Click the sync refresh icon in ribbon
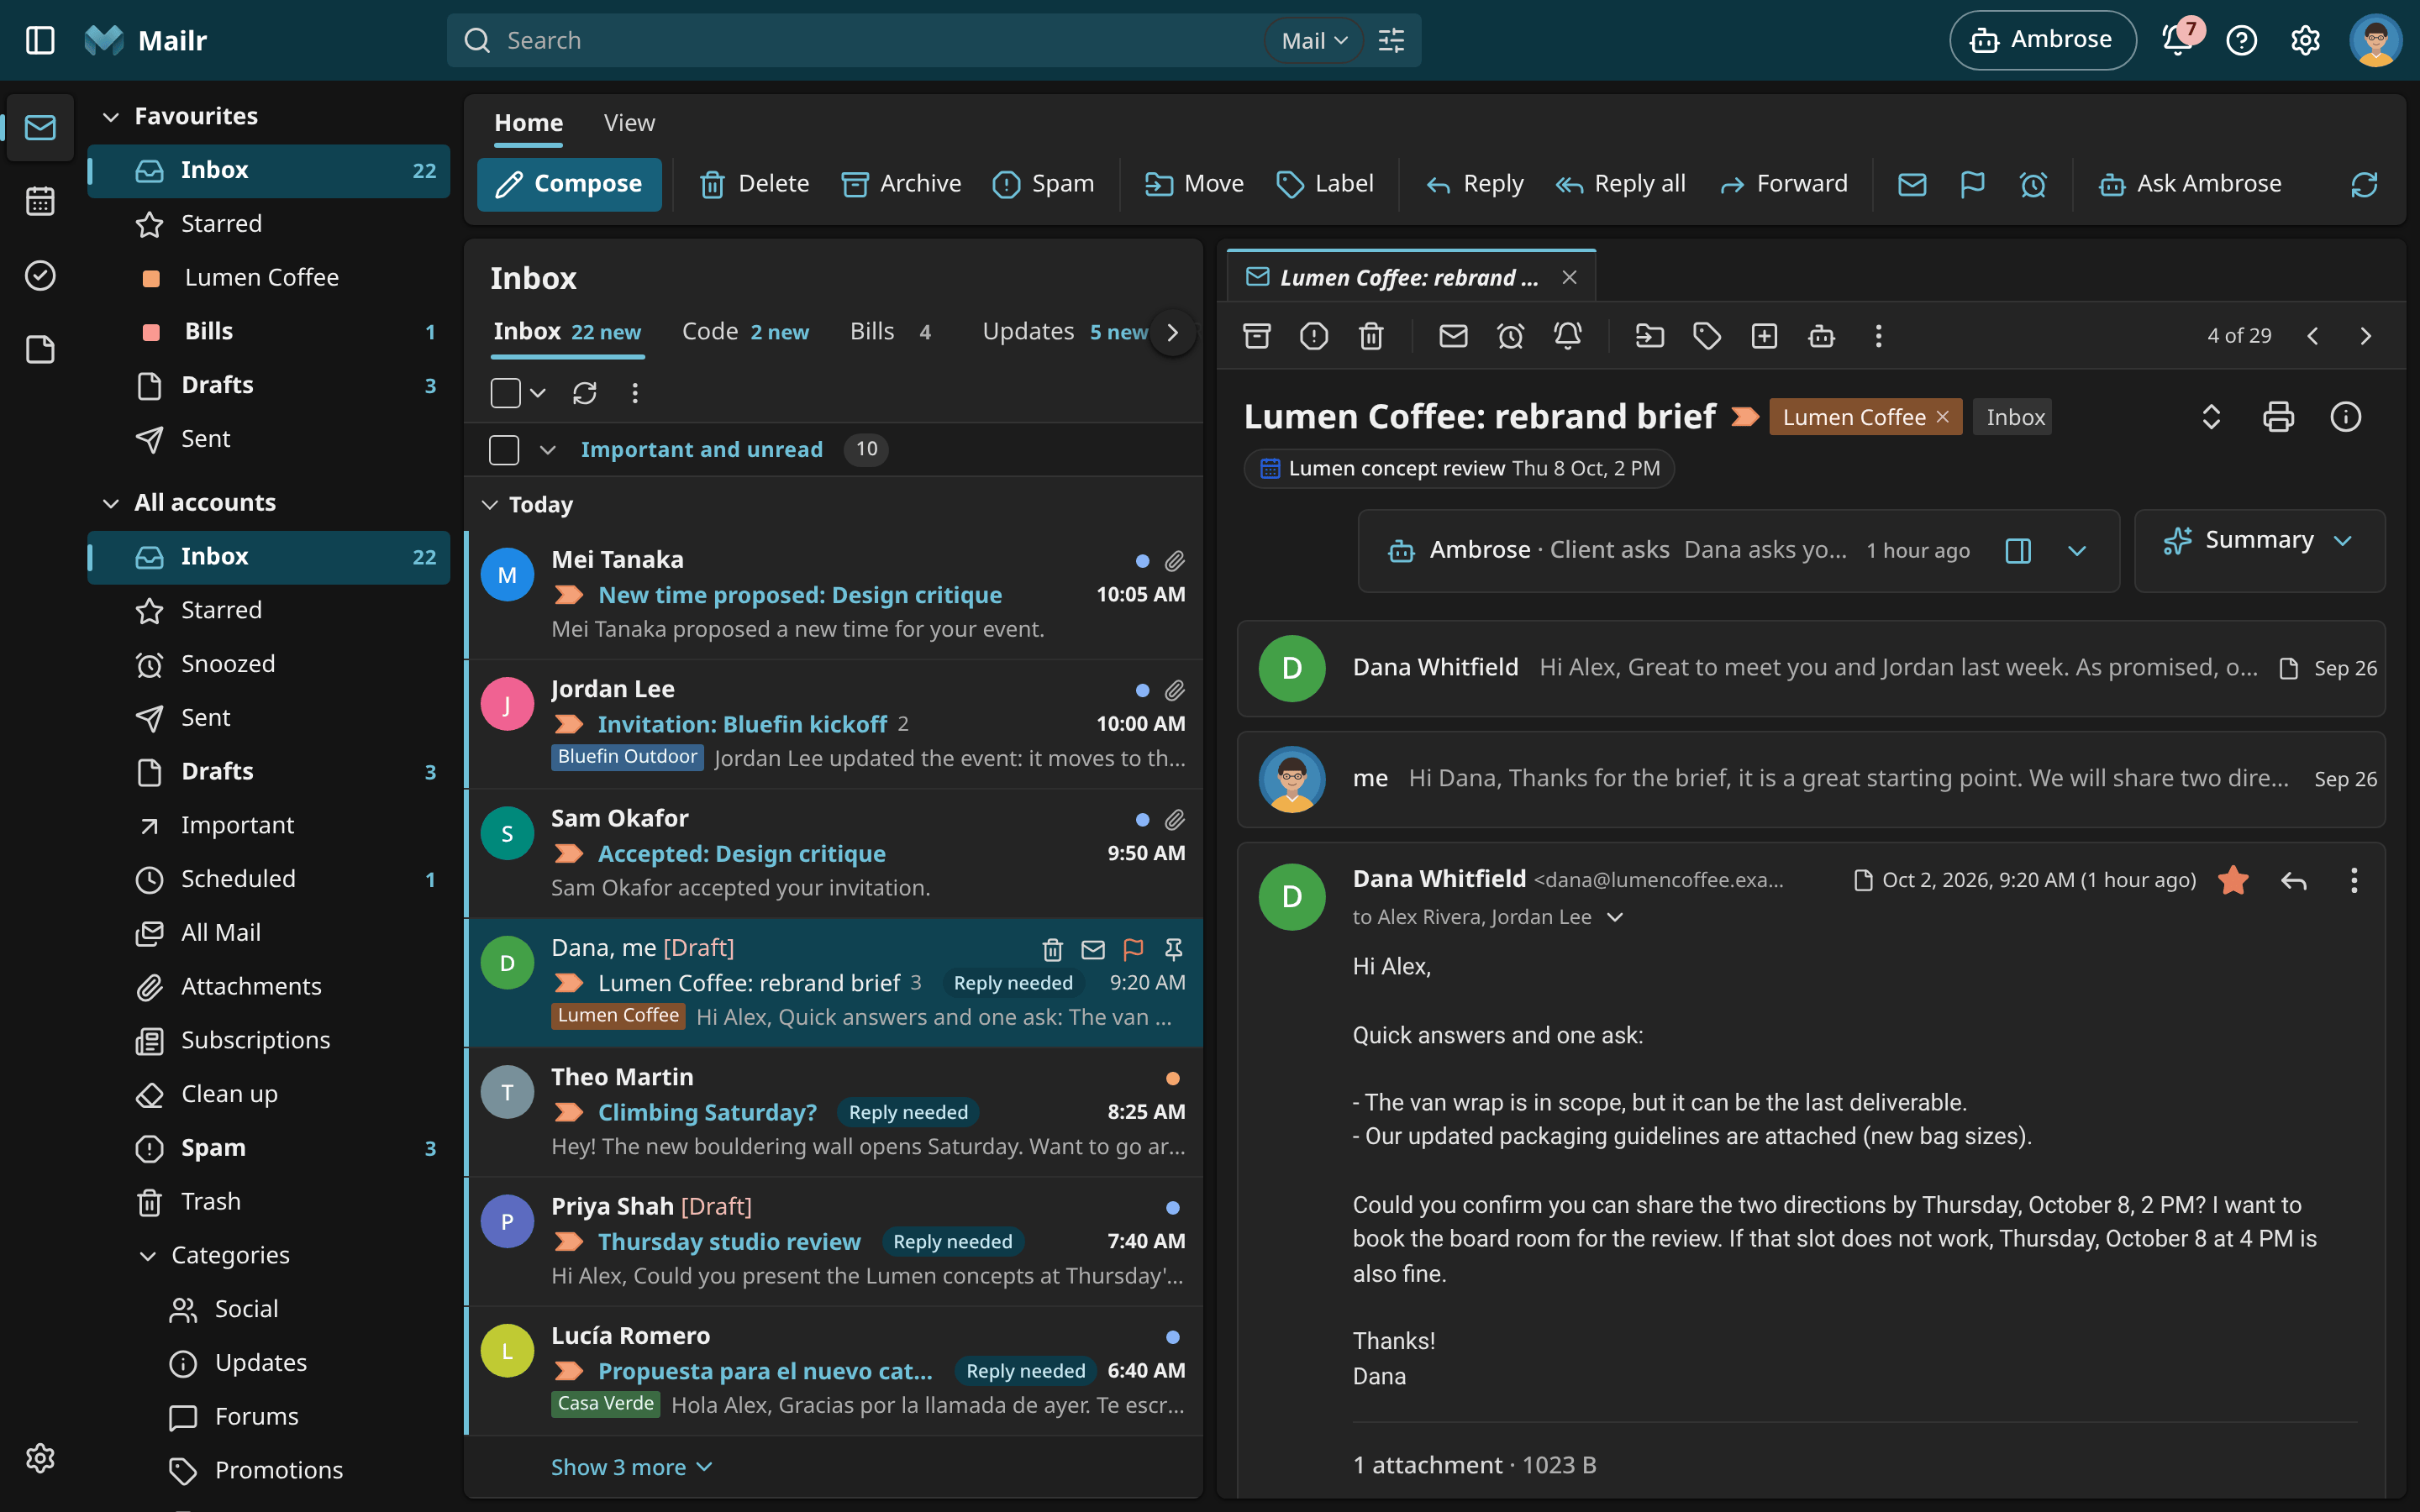 coord(2364,184)
